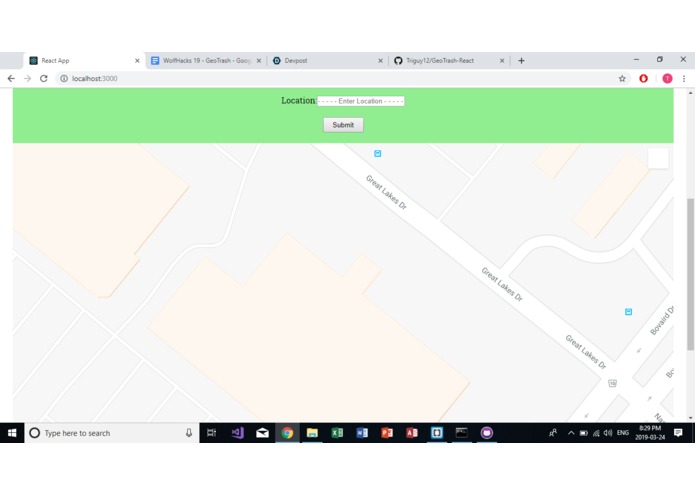Open the command prompt from the taskbar
The width and height of the screenshot is (695, 494).
point(461,433)
